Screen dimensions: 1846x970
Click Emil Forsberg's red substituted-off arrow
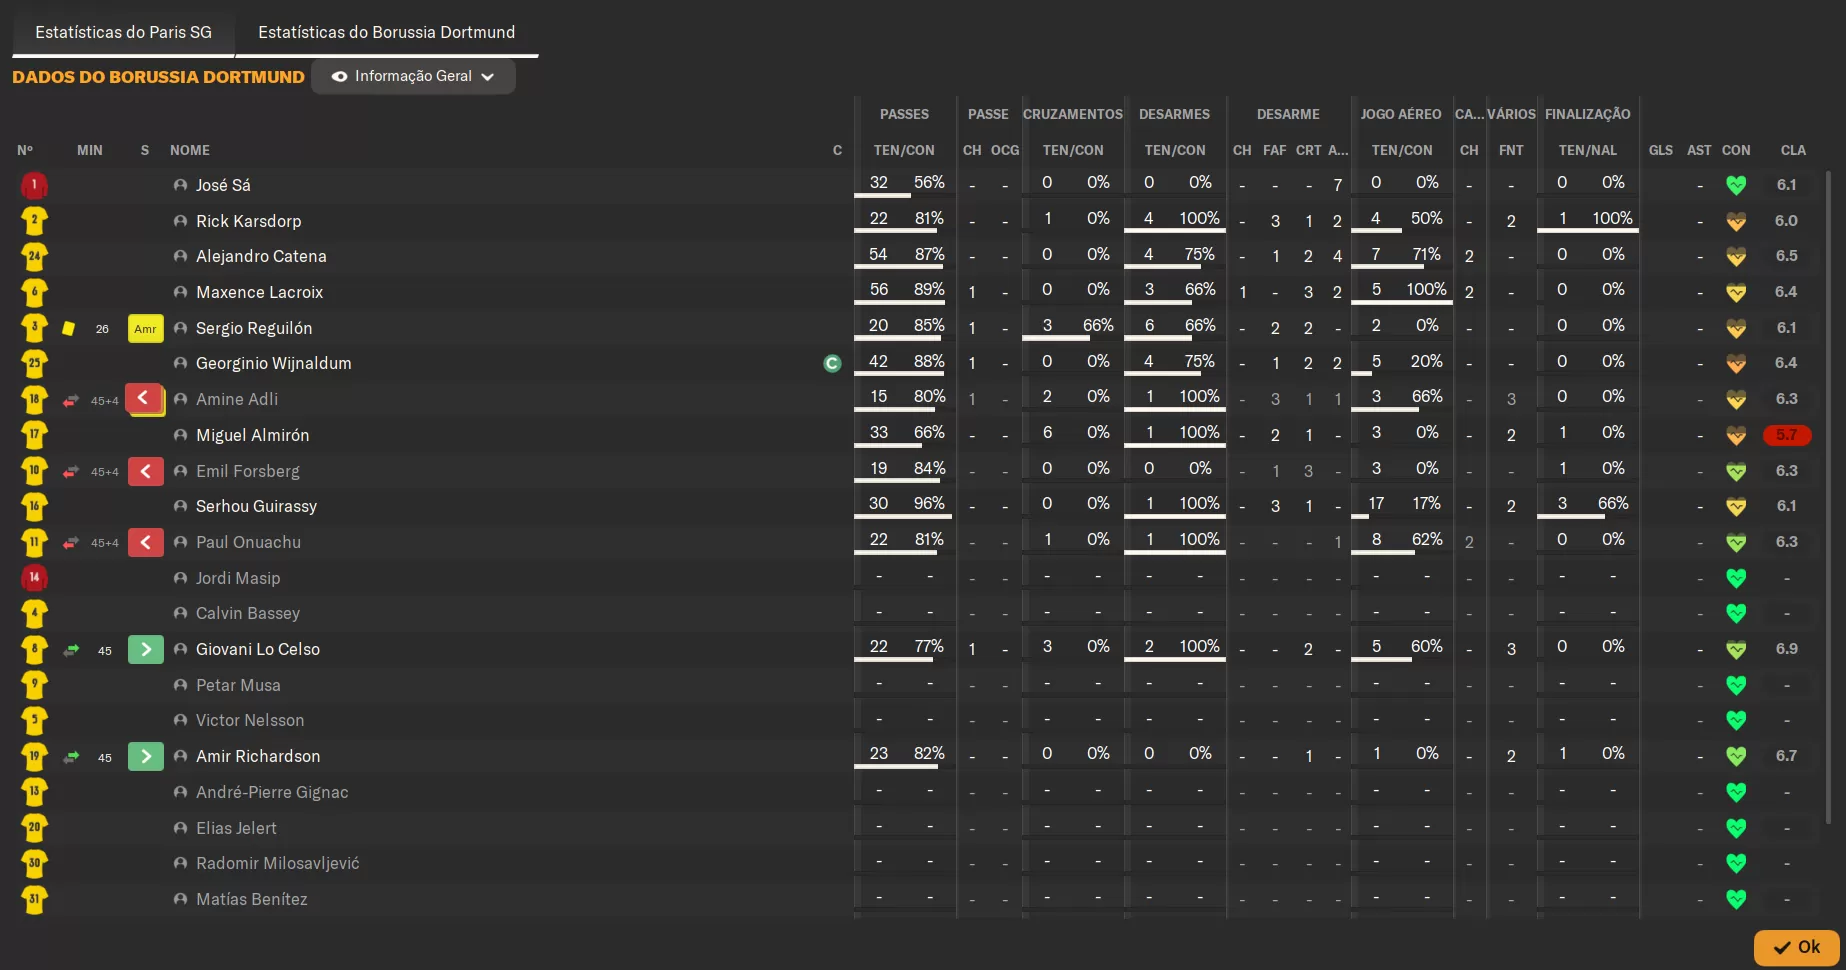click(x=145, y=471)
